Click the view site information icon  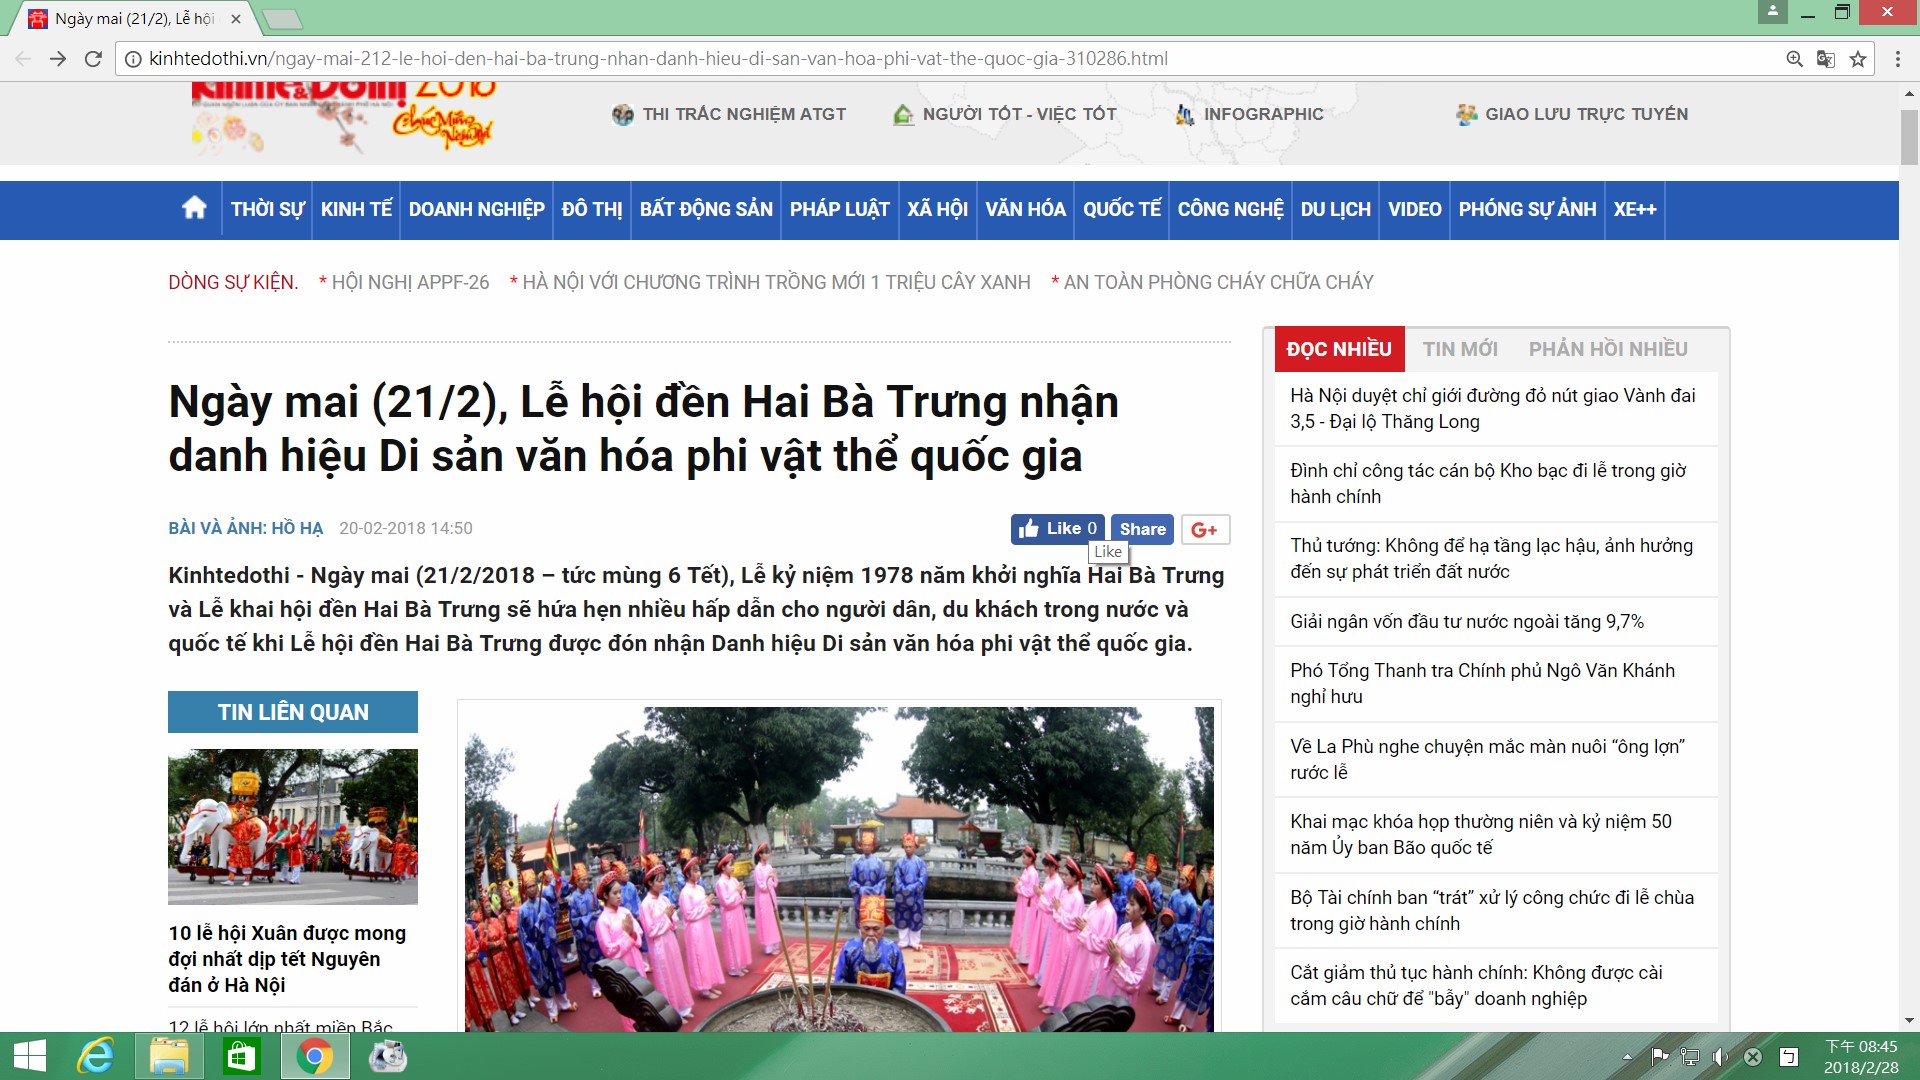(x=133, y=59)
